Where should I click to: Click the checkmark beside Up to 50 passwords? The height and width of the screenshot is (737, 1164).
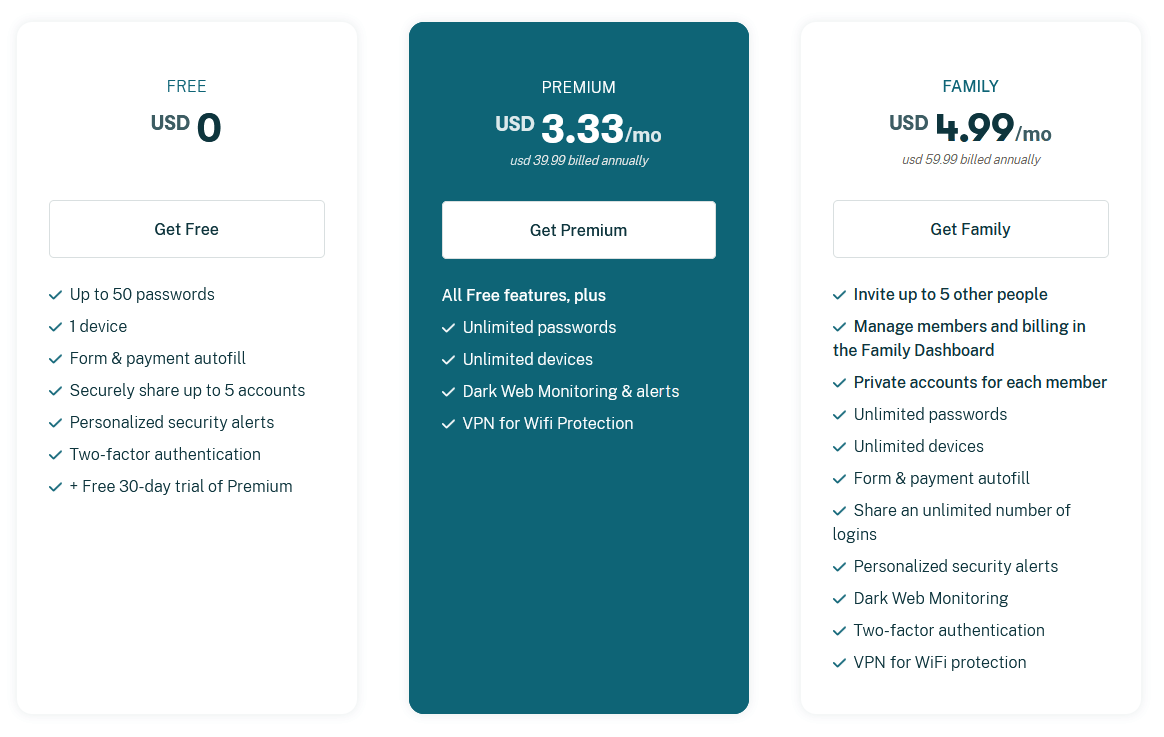pyautogui.click(x=55, y=294)
